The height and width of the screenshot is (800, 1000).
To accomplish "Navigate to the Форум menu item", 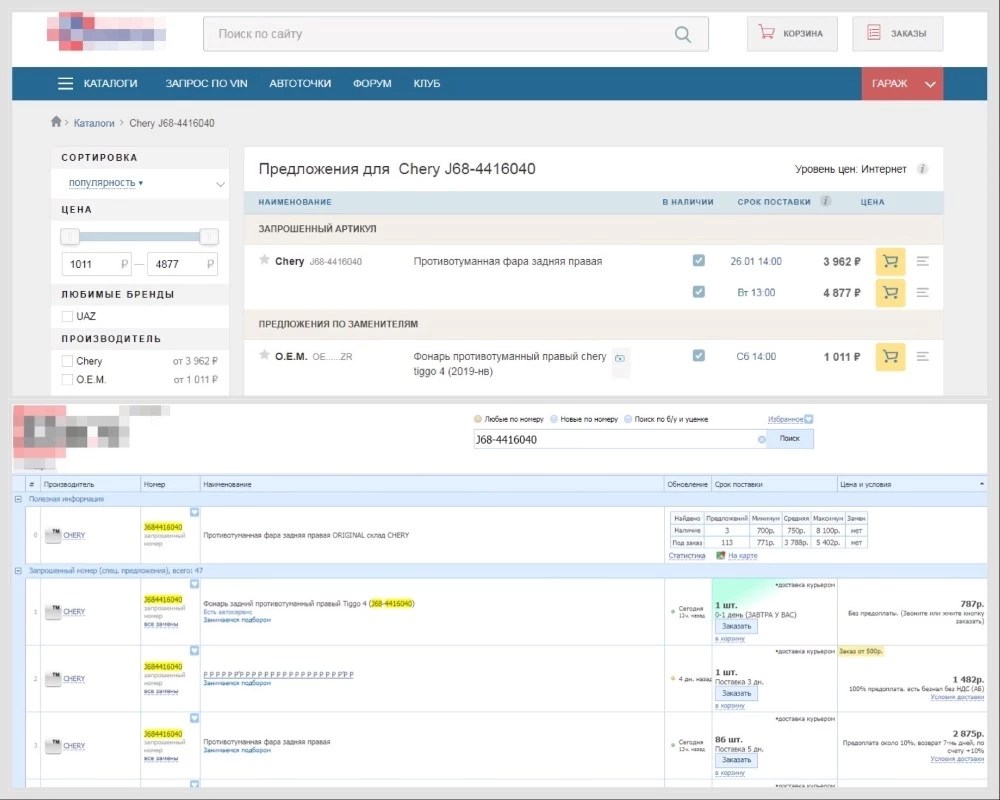I will point(372,84).
